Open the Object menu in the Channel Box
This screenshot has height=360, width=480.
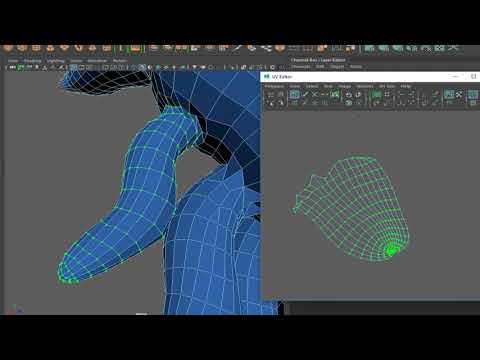(x=337, y=67)
